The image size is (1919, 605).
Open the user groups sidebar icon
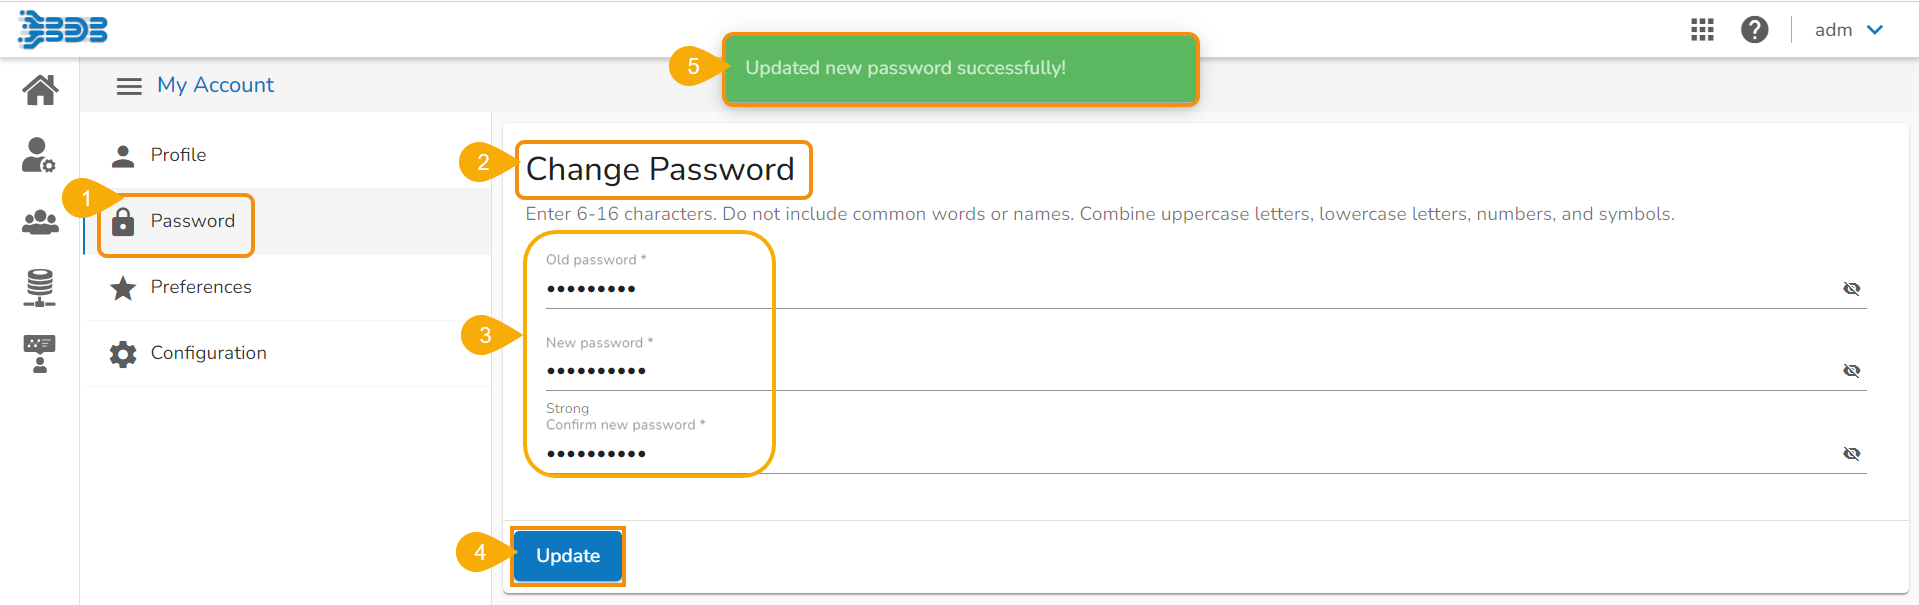[40, 222]
